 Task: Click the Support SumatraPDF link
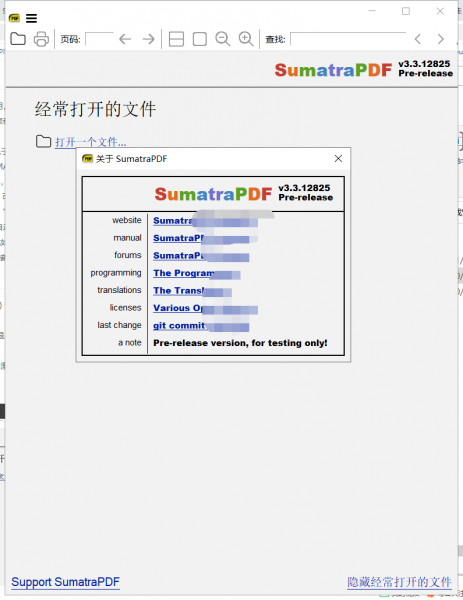coord(65,582)
